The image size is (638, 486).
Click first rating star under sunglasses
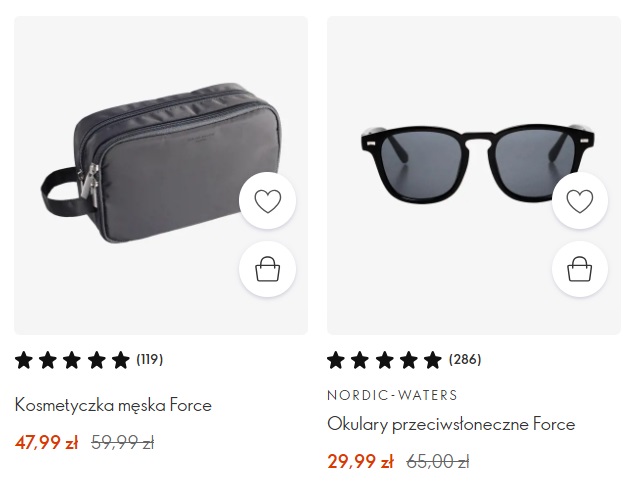click(336, 360)
